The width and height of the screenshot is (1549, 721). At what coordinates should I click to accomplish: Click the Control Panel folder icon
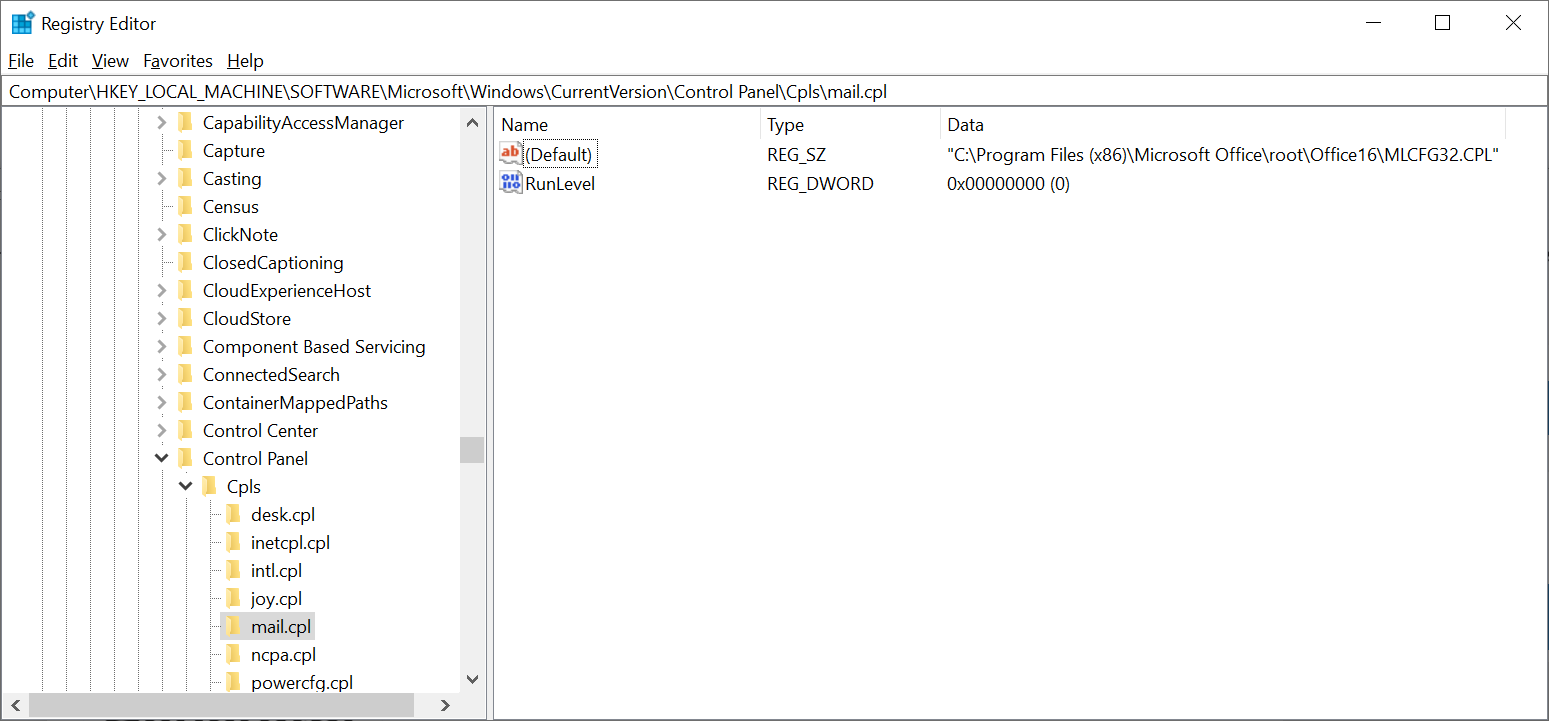tap(185, 459)
